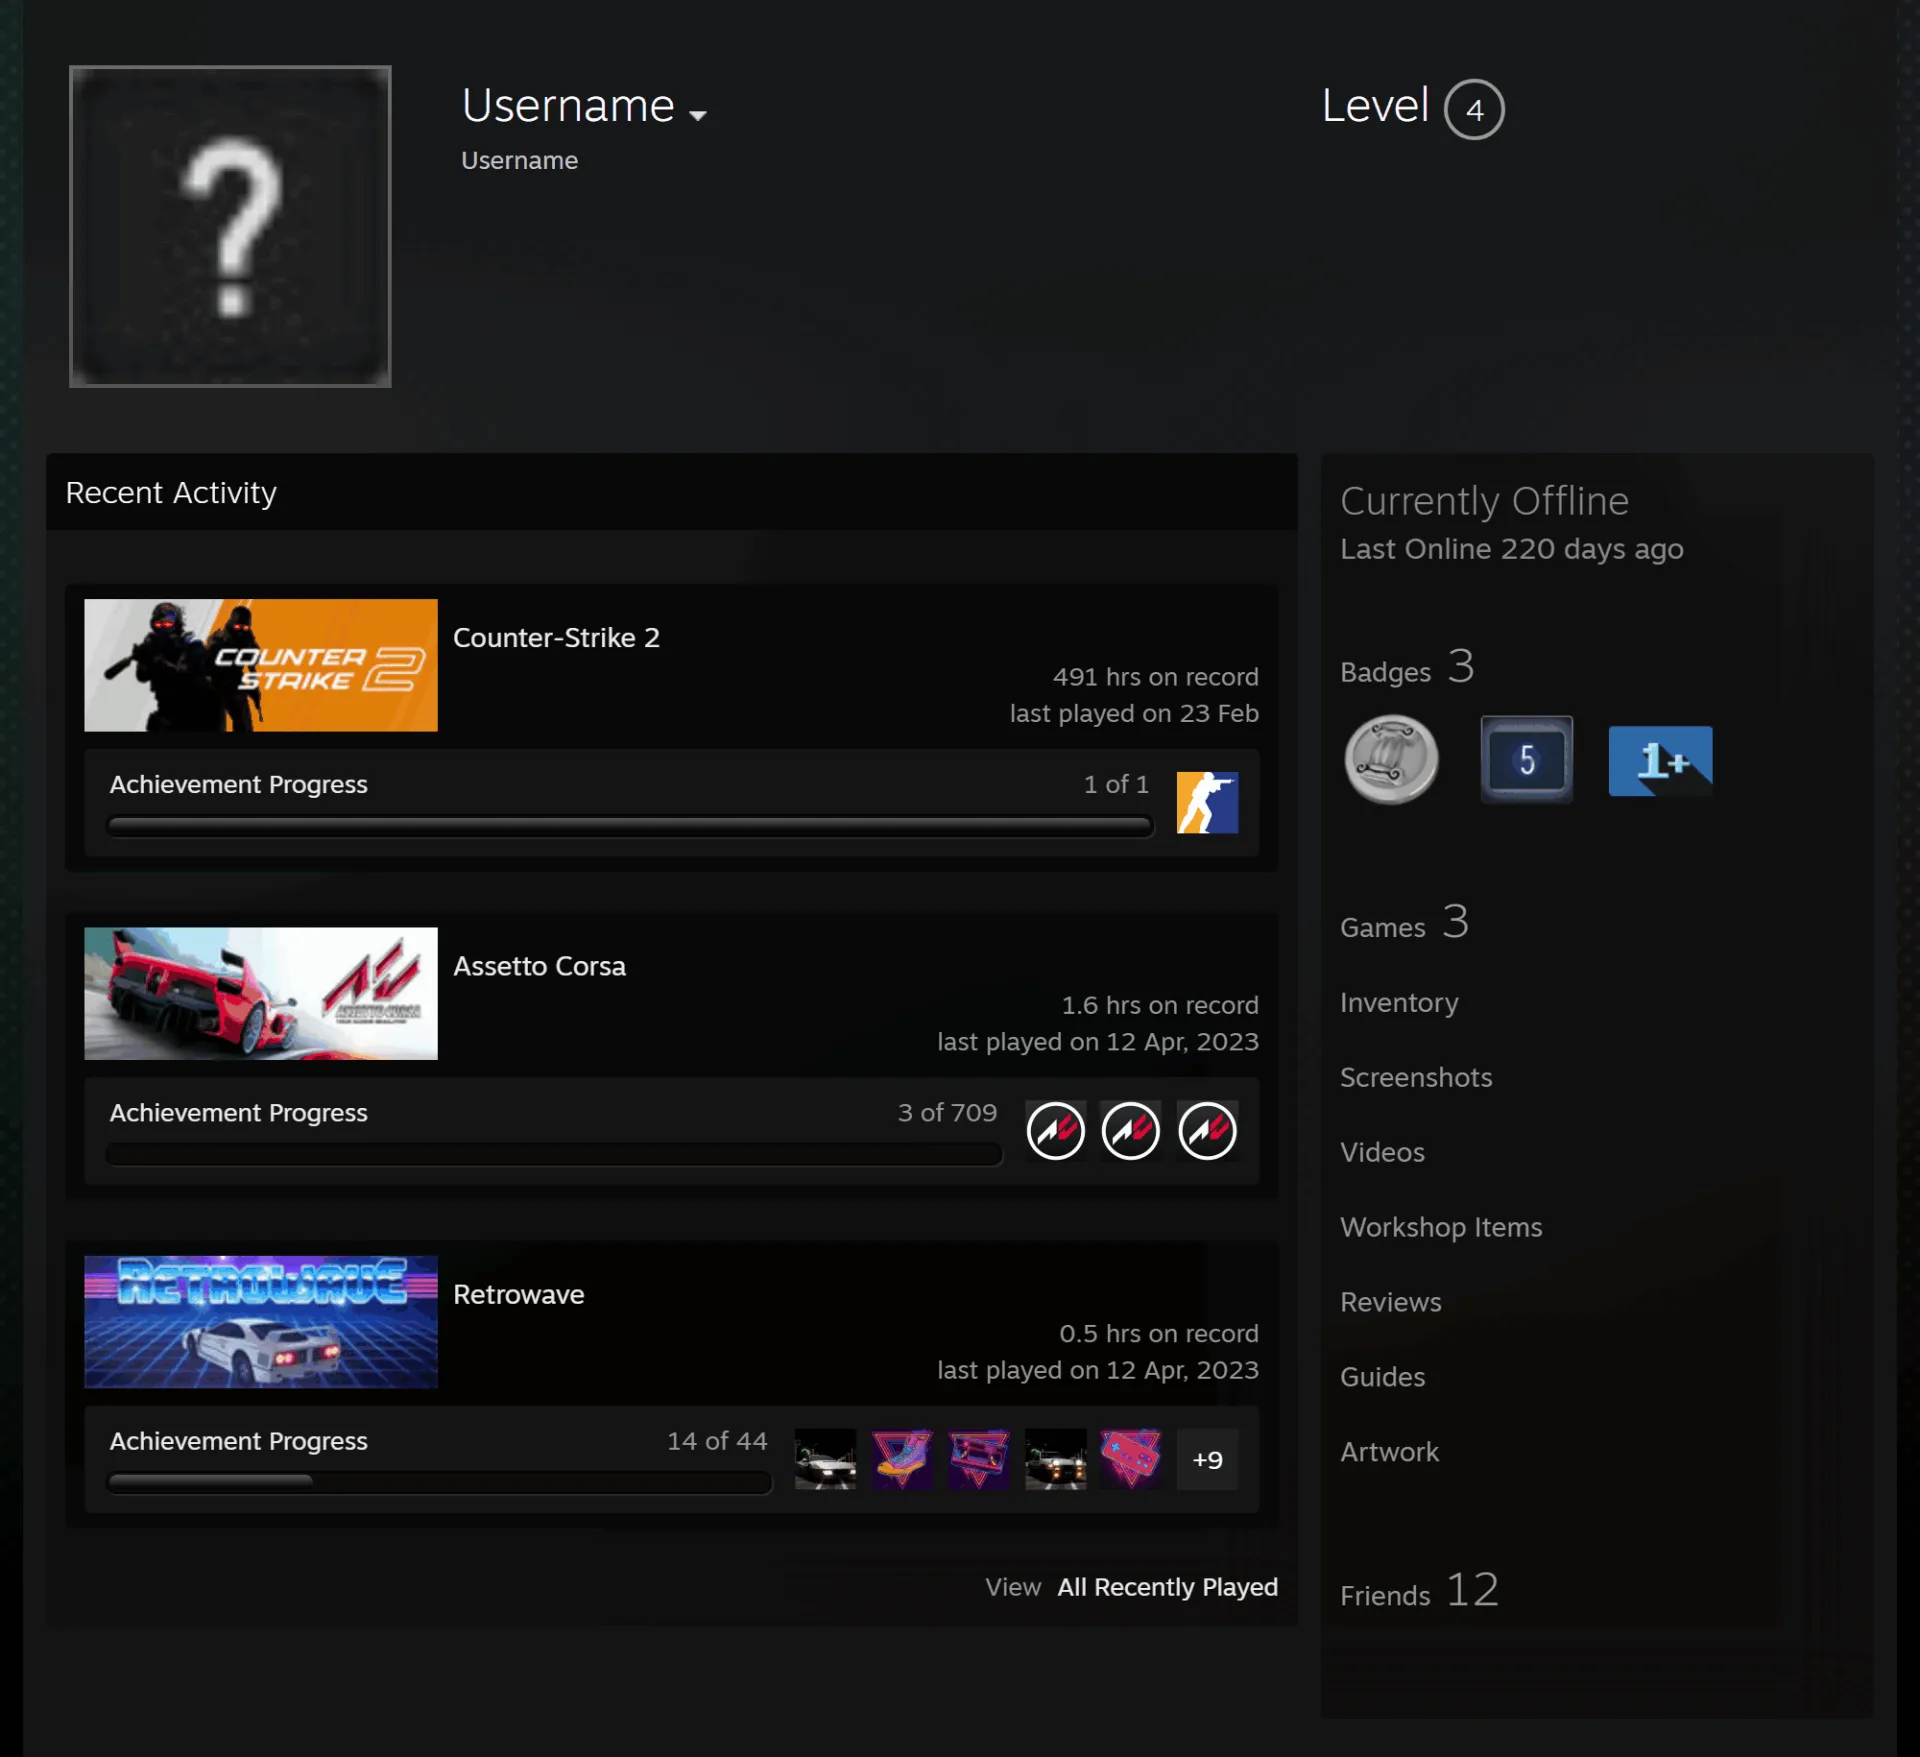Screen dimensions: 1920x1757
Task: Open the Assetto Corsa title link
Action: tap(539, 966)
